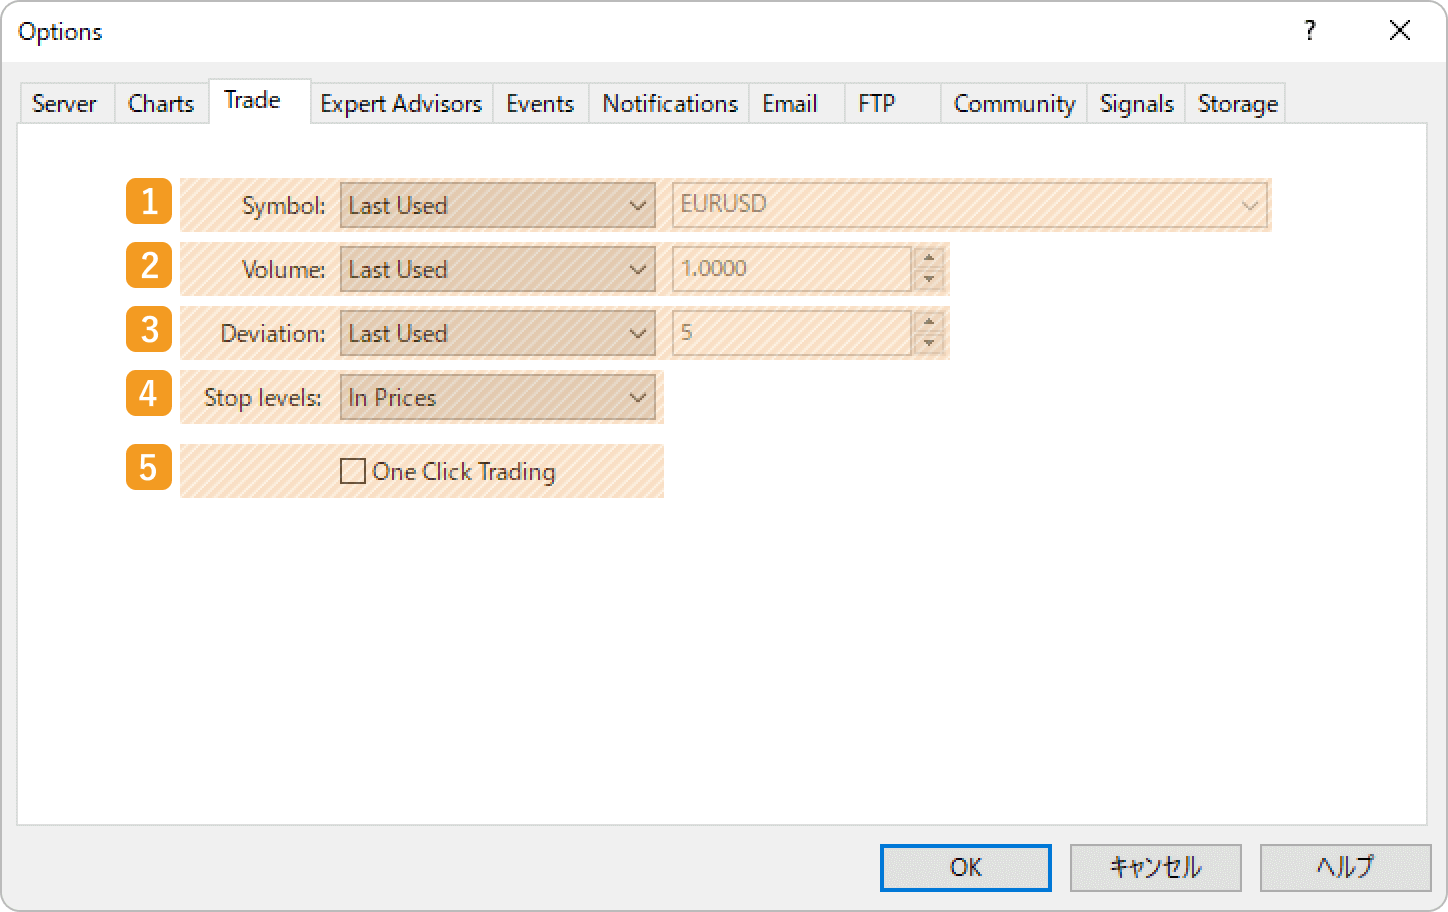Go to the Expert Advisors tab
1448x912 pixels.
(x=400, y=104)
